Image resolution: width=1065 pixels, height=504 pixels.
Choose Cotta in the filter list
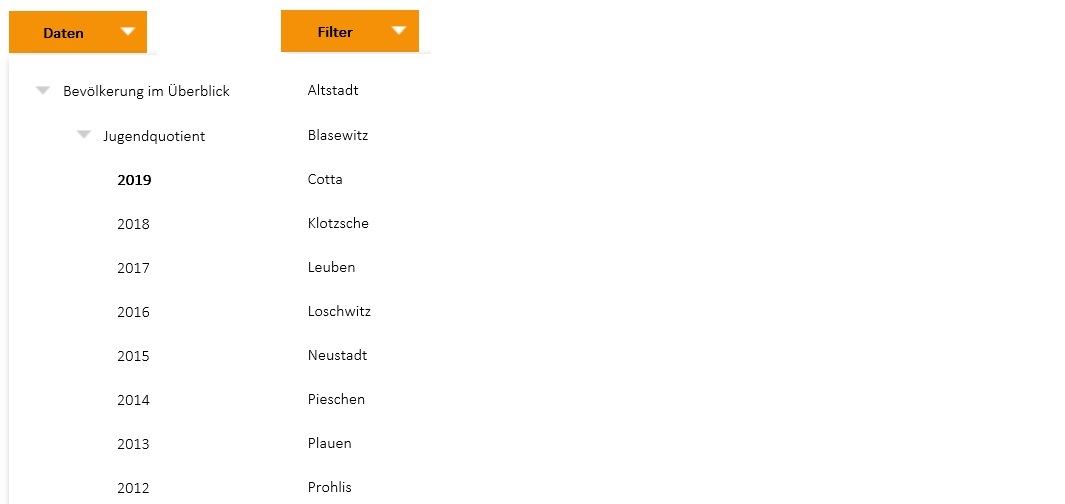tap(325, 179)
